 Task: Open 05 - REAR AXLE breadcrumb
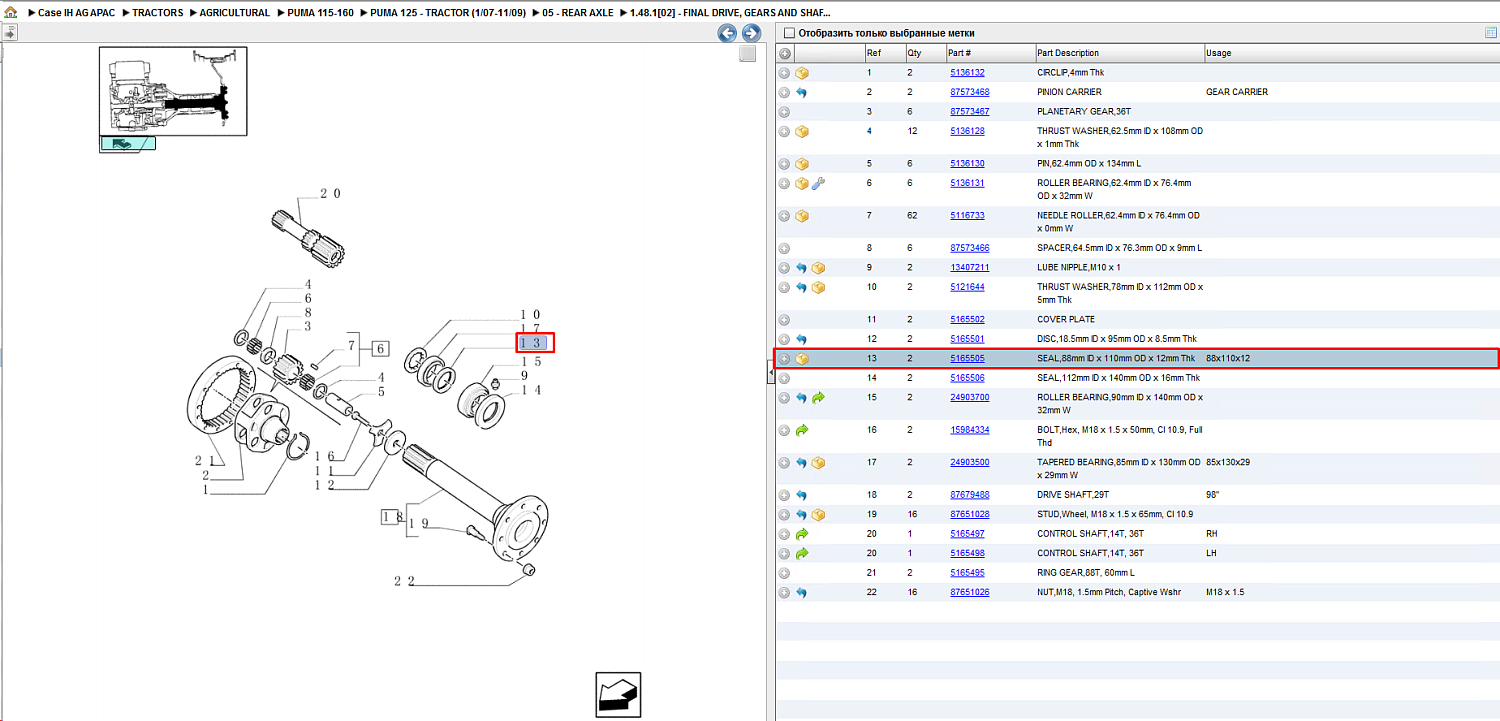(x=577, y=13)
